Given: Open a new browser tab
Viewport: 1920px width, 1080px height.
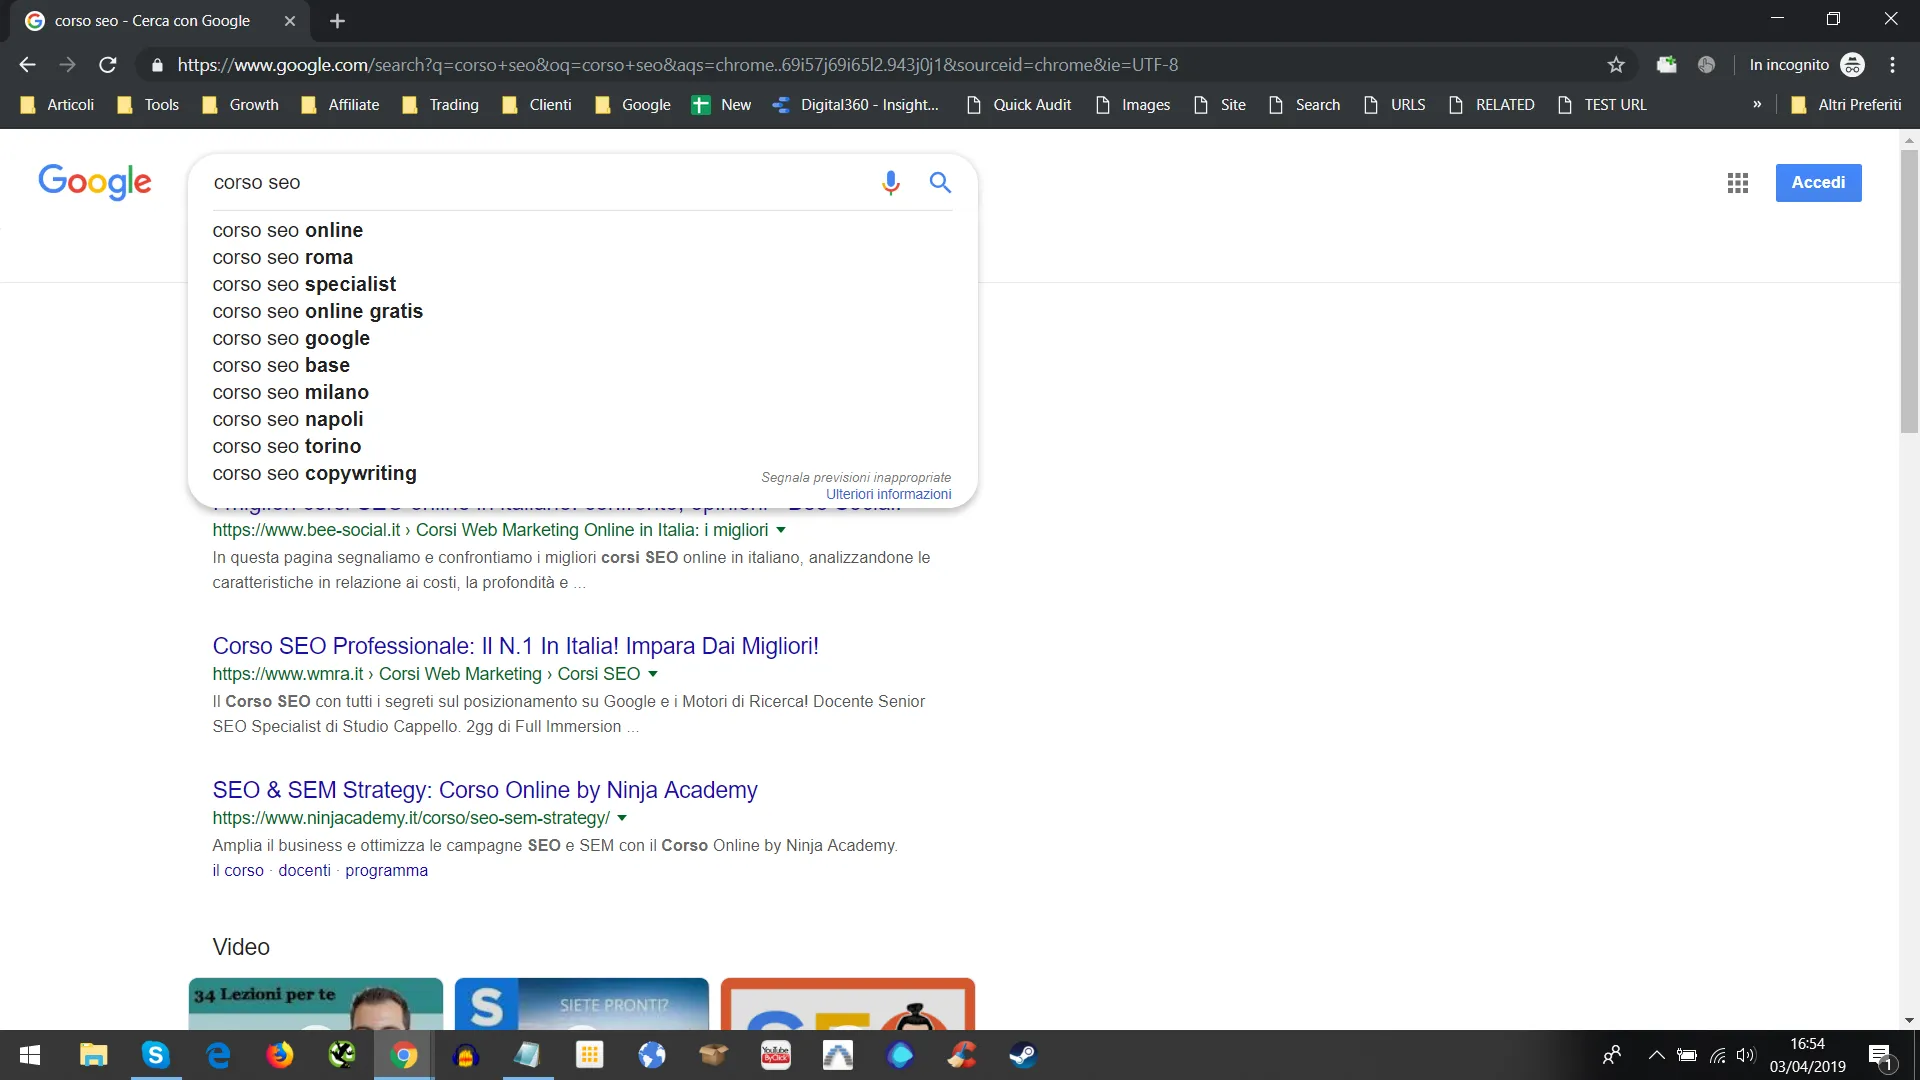Looking at the screenshot, I should click(x=337, y=21).
